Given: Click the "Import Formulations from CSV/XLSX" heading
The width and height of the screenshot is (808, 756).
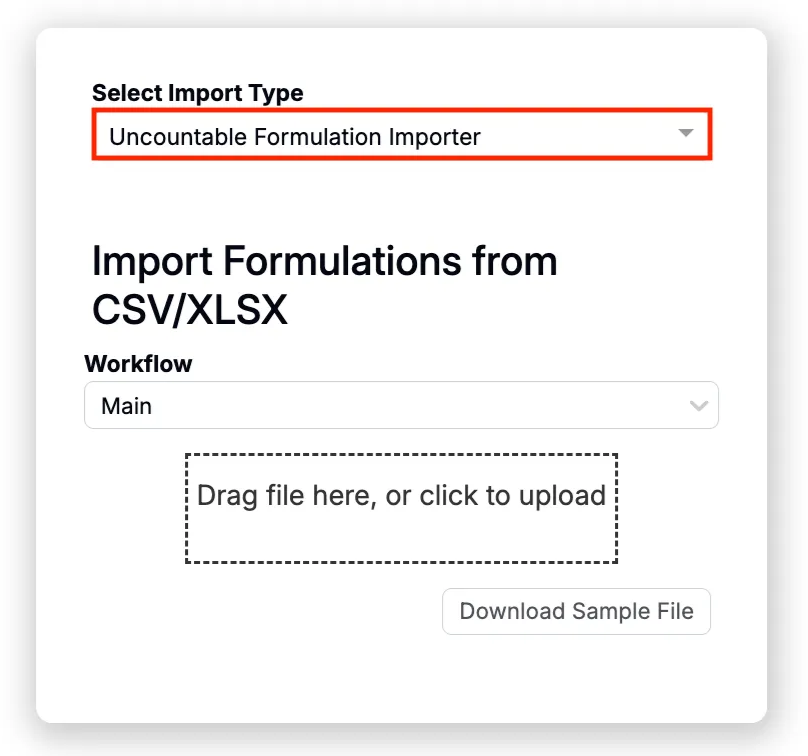Looking at the screenshot, I should coord(324,286).
